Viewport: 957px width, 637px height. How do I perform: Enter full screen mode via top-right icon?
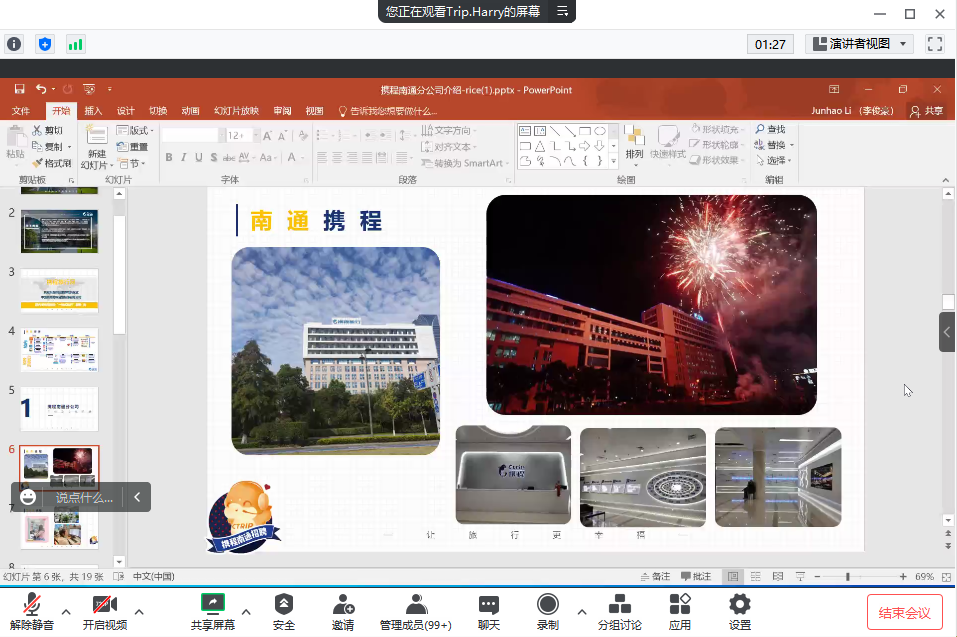[935, 44]
